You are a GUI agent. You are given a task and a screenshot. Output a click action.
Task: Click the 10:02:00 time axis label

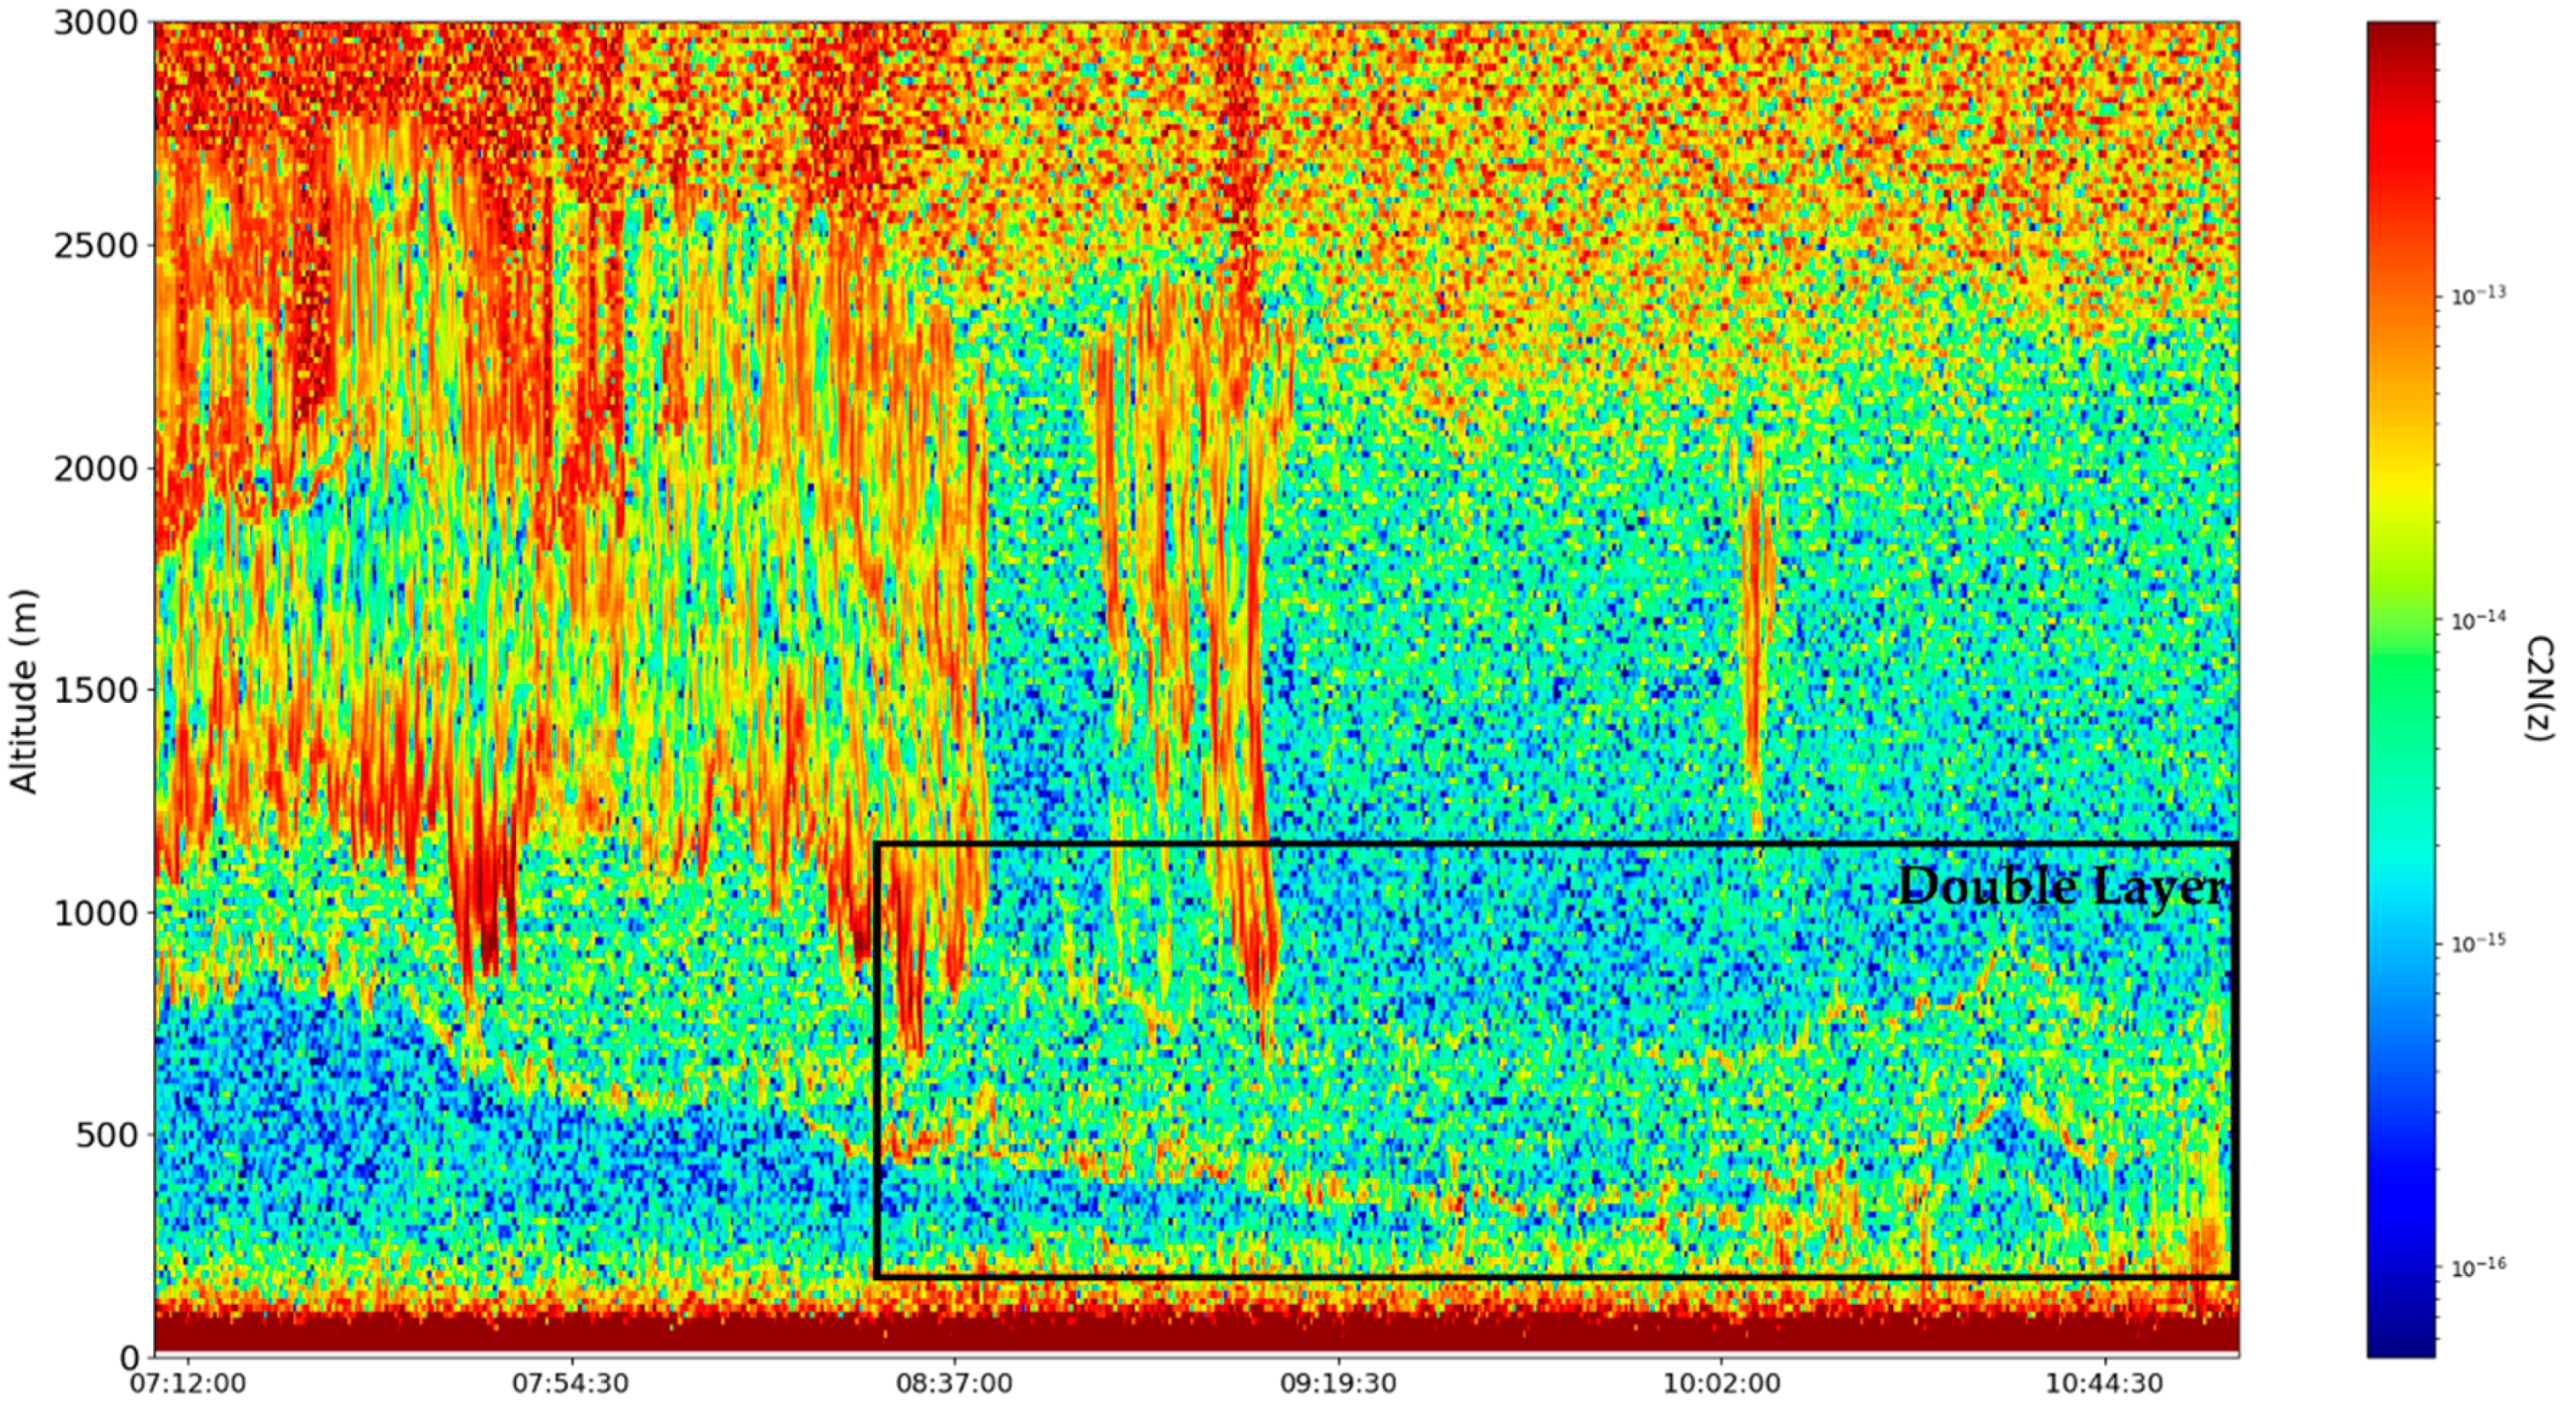point(1722,1384)
